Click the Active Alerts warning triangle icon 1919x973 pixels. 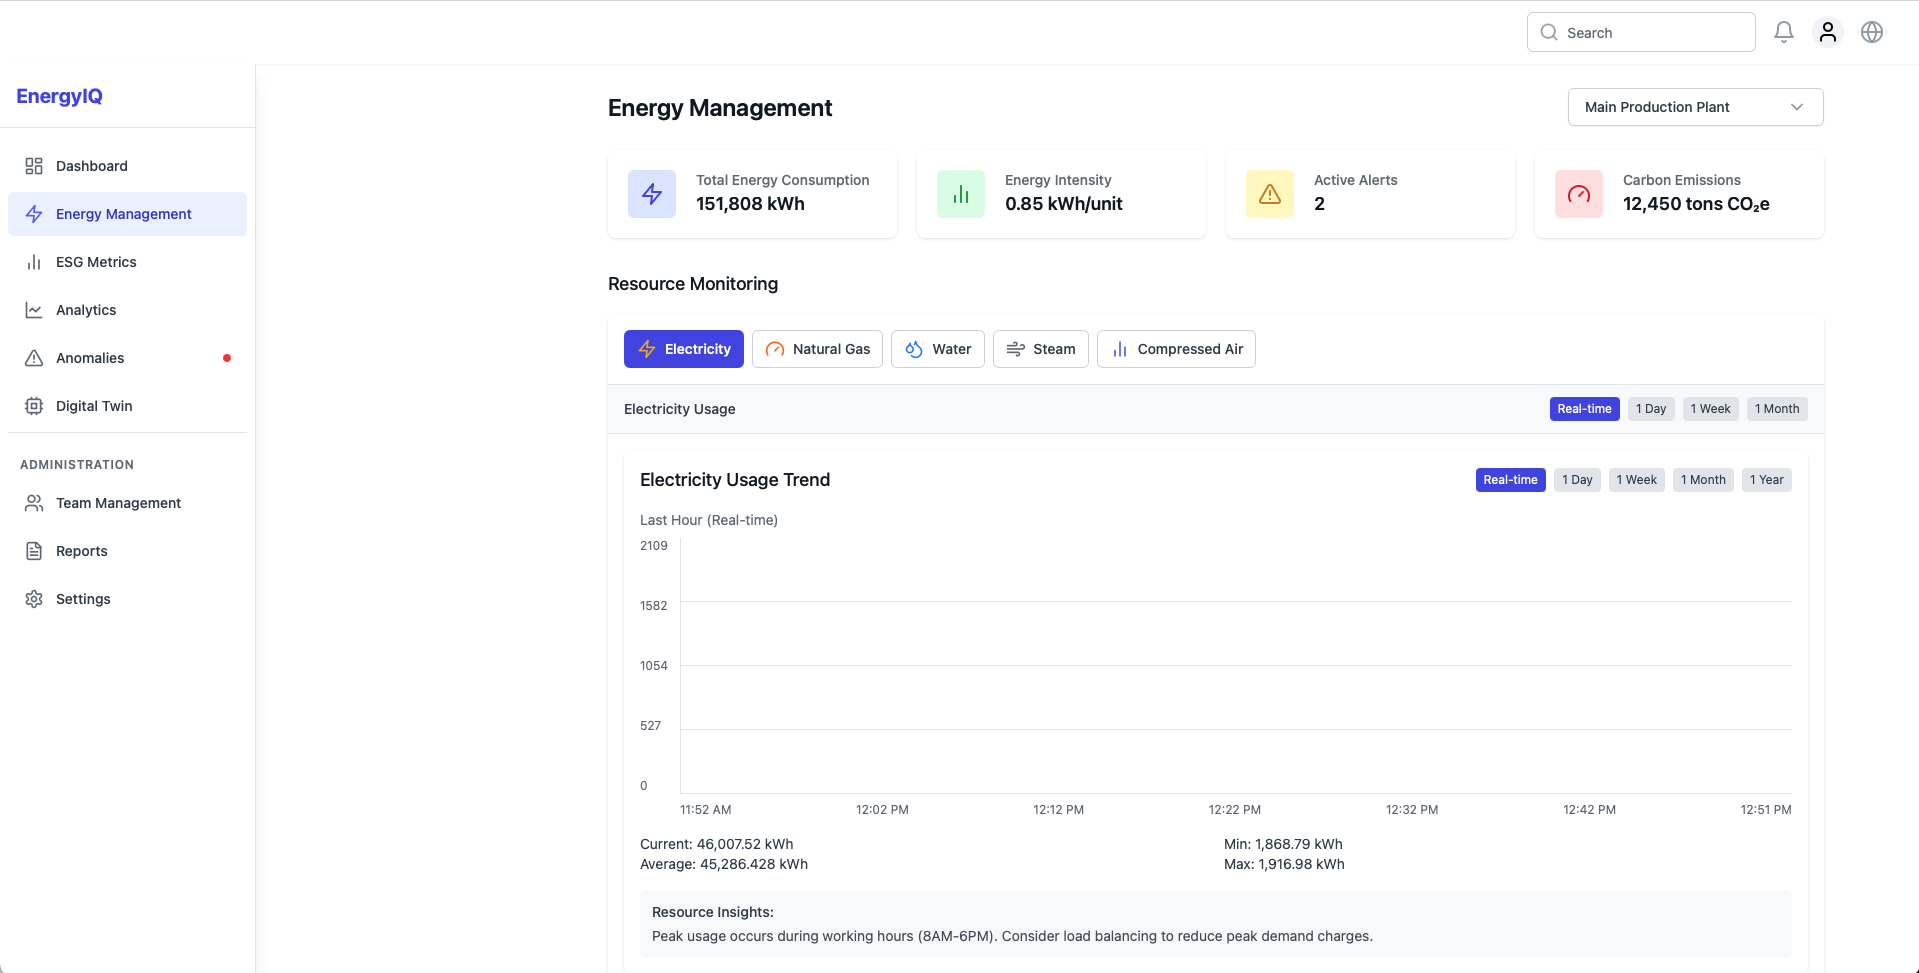coord(1269,194)
